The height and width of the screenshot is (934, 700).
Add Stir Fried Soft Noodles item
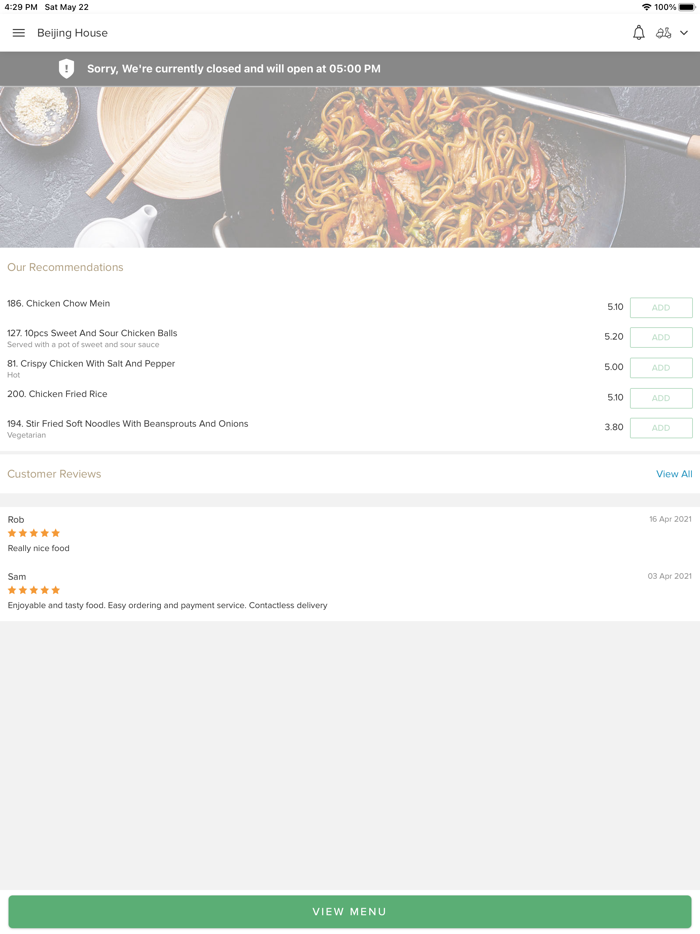[660, 428]
